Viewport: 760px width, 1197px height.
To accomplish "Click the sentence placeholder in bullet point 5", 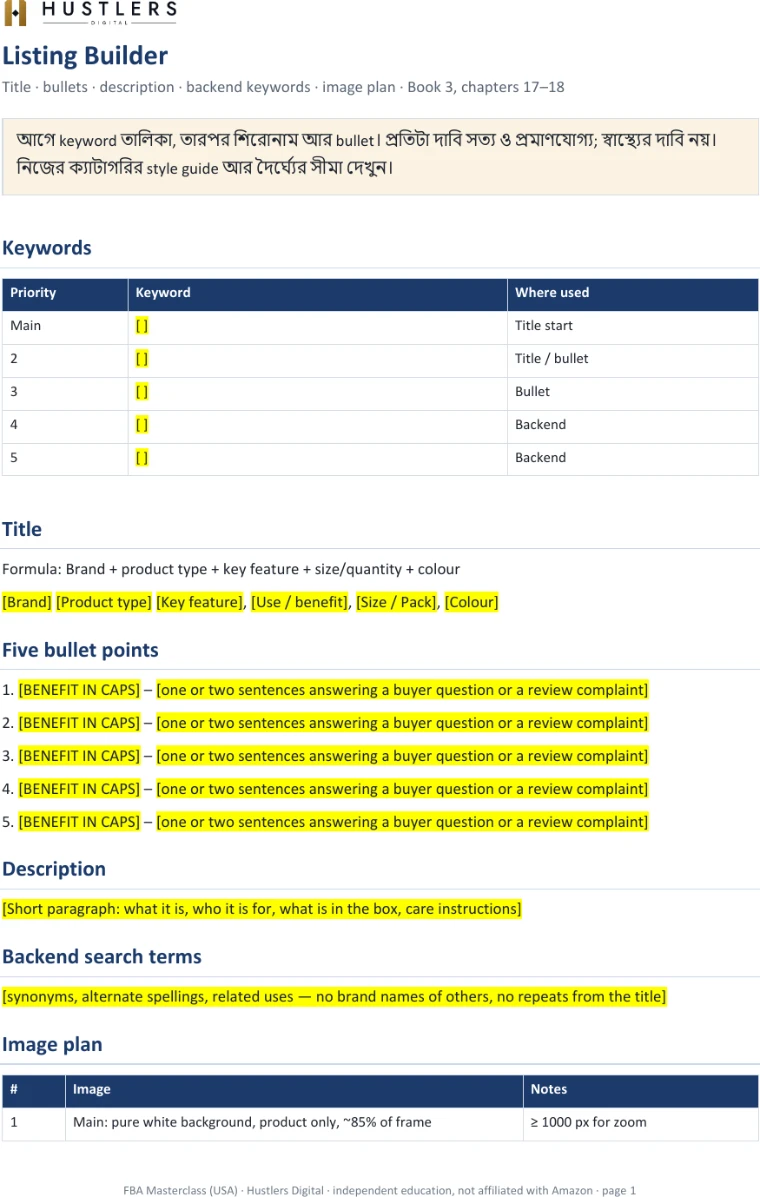I will click(402, 822).
